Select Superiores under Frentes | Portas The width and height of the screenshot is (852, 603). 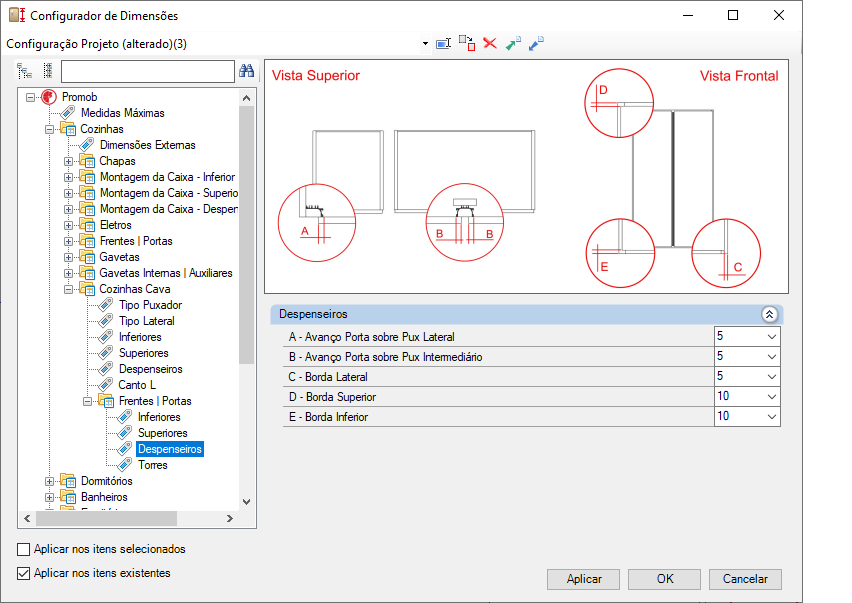coord(162,433)
